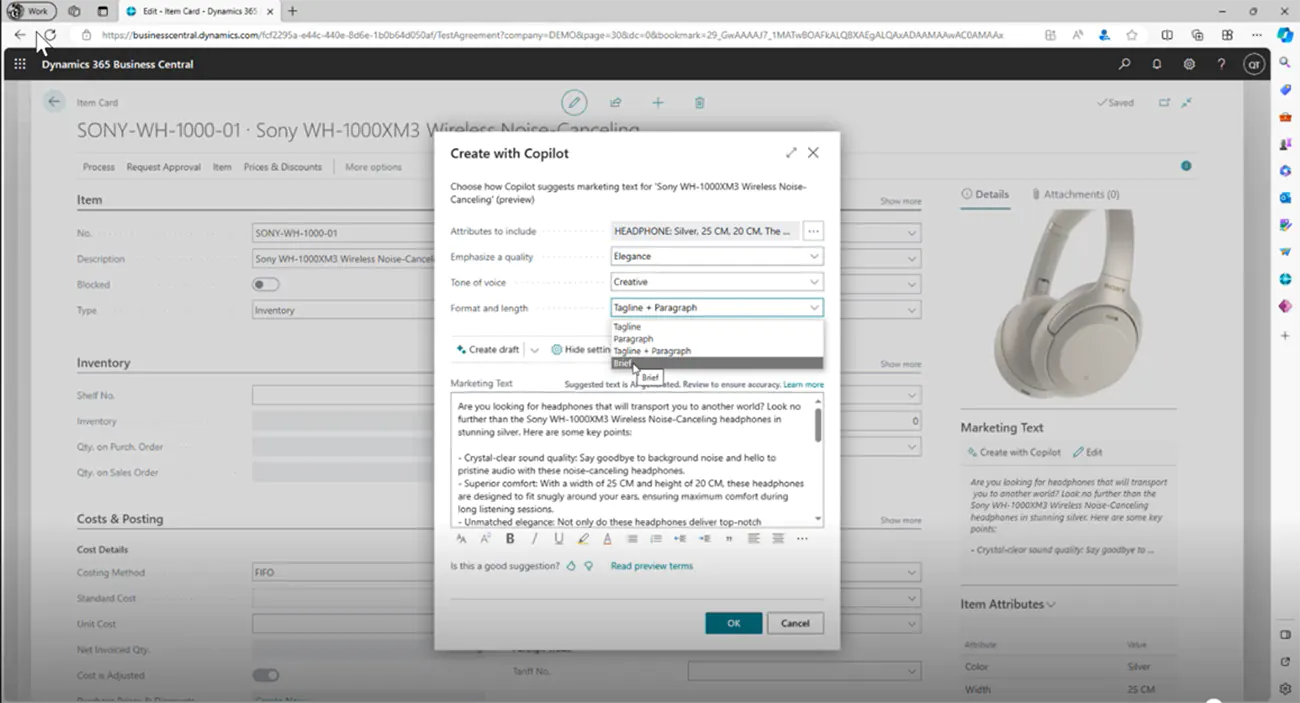Open the Dynamics 365 app launcher grid

[20, 64]
